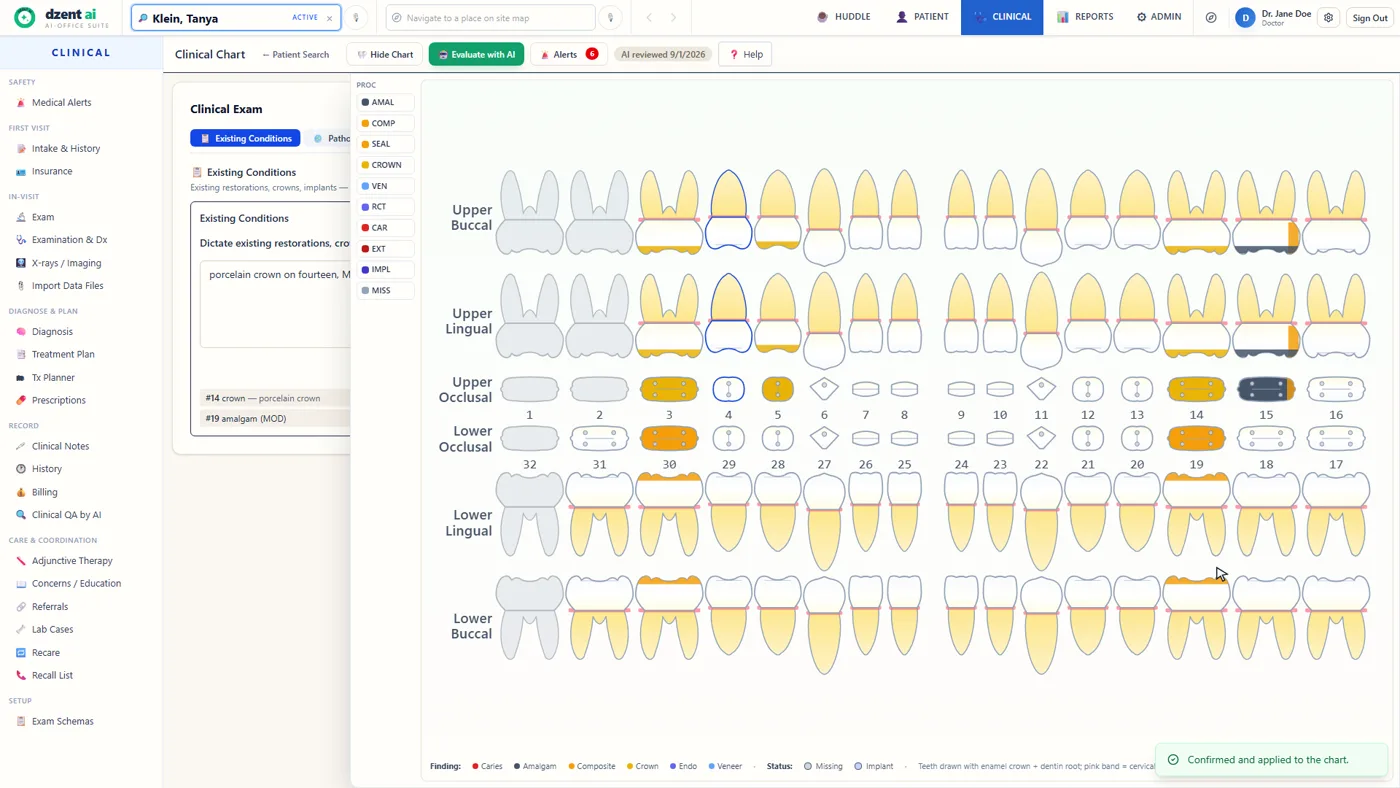Viewport: 1400px width, 788px height.
Task: Click Evaluate with AI button
Action: [476, 54]
